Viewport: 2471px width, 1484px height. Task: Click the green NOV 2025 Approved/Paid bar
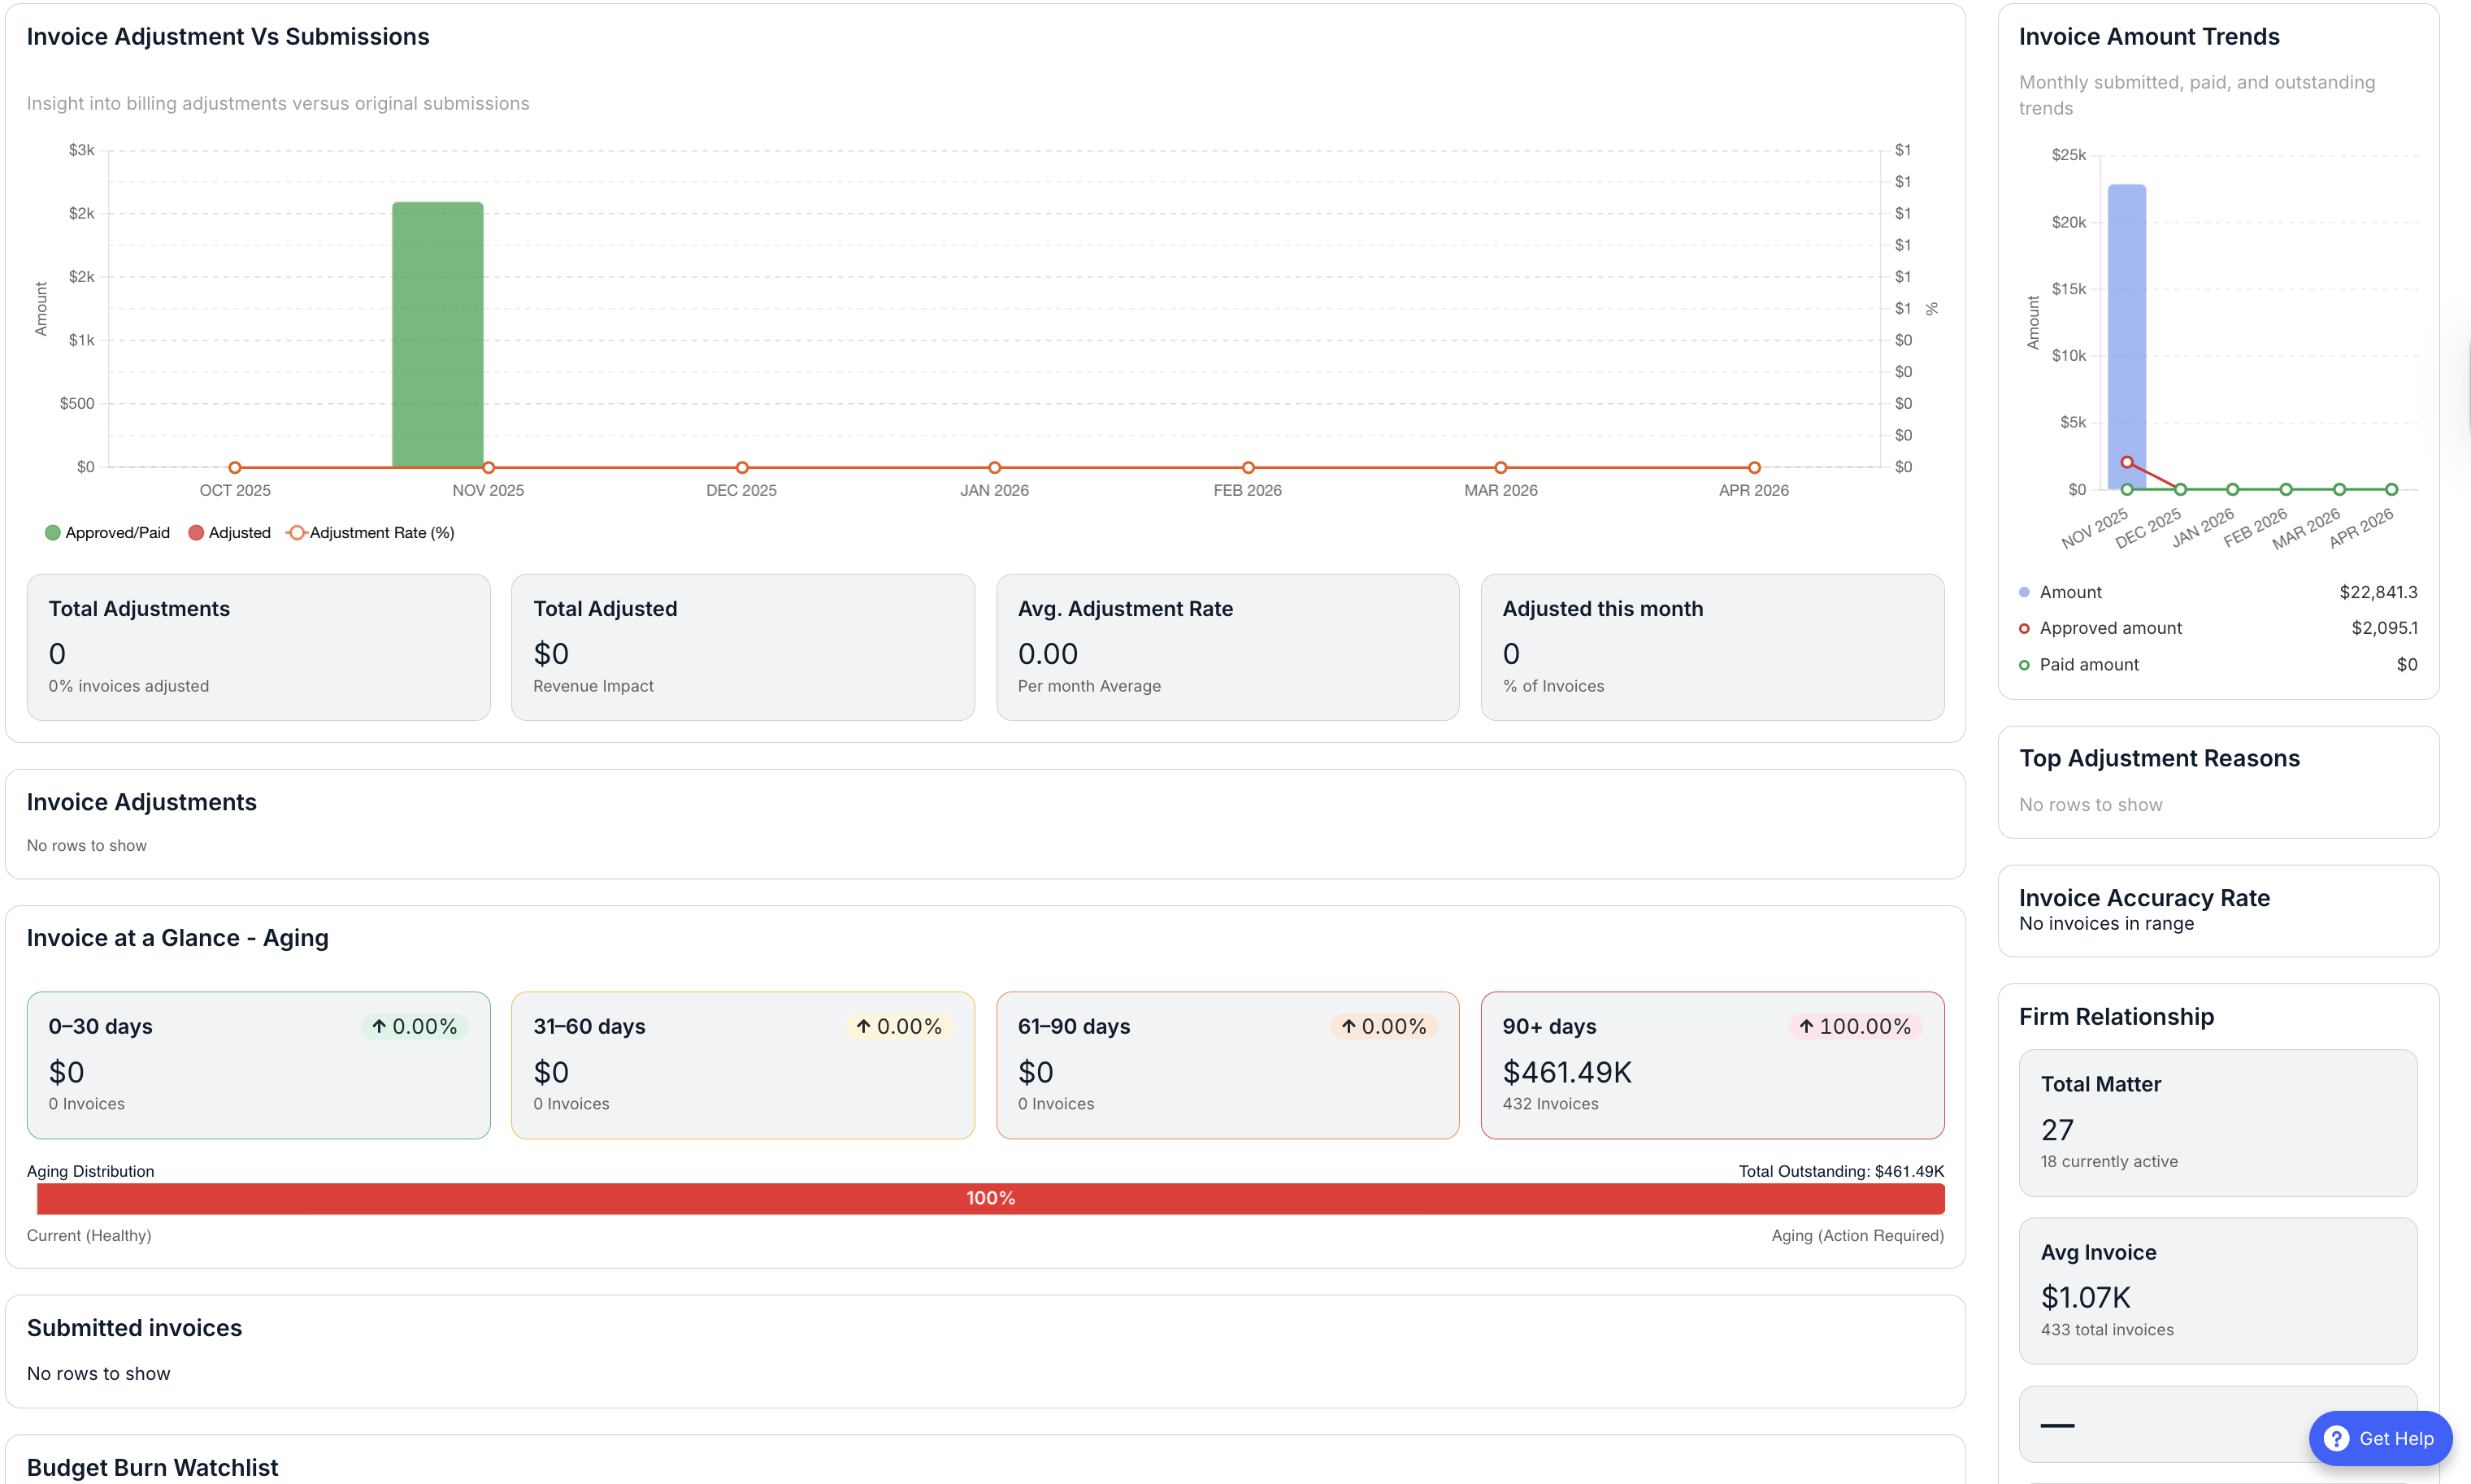coord(437,335)
